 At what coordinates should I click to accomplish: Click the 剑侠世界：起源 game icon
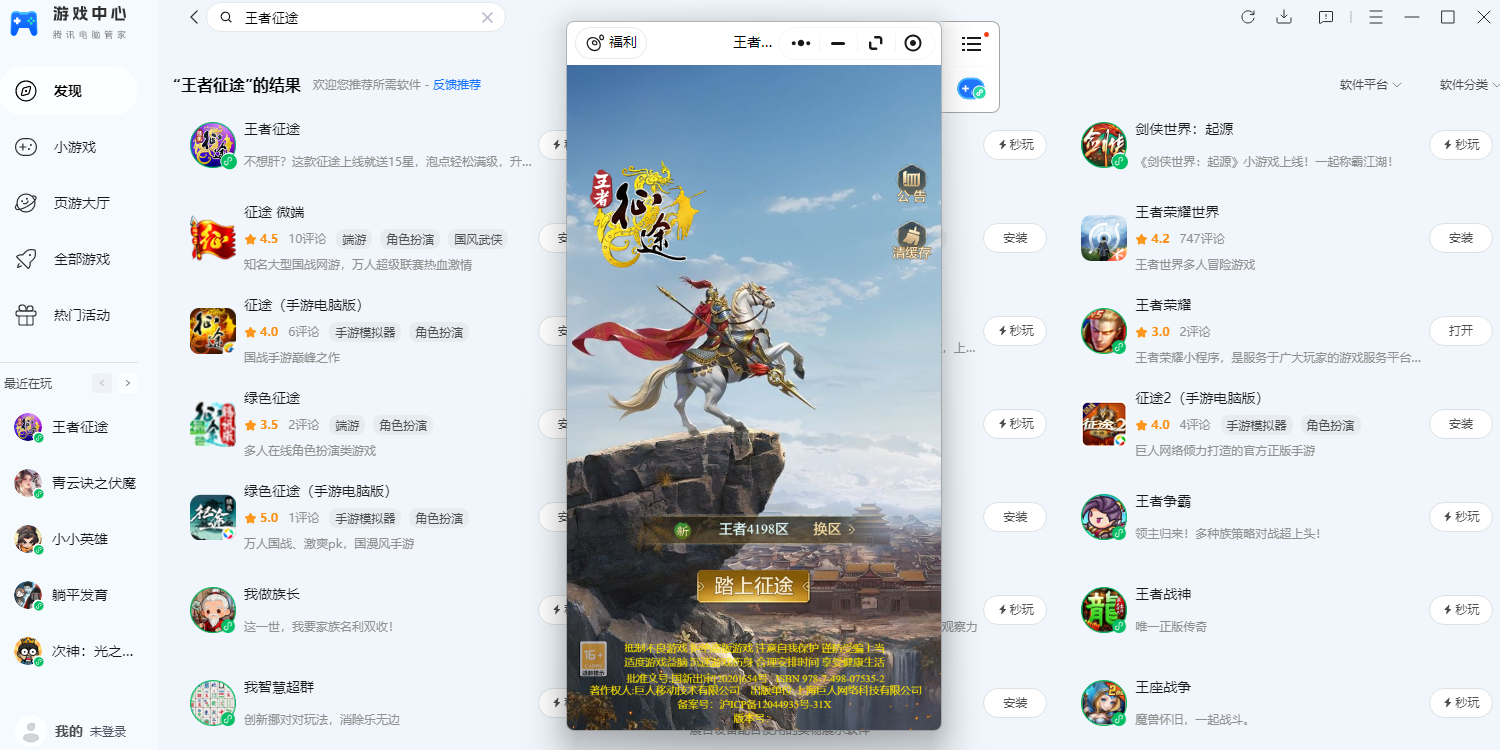[x=1104, y=146]
